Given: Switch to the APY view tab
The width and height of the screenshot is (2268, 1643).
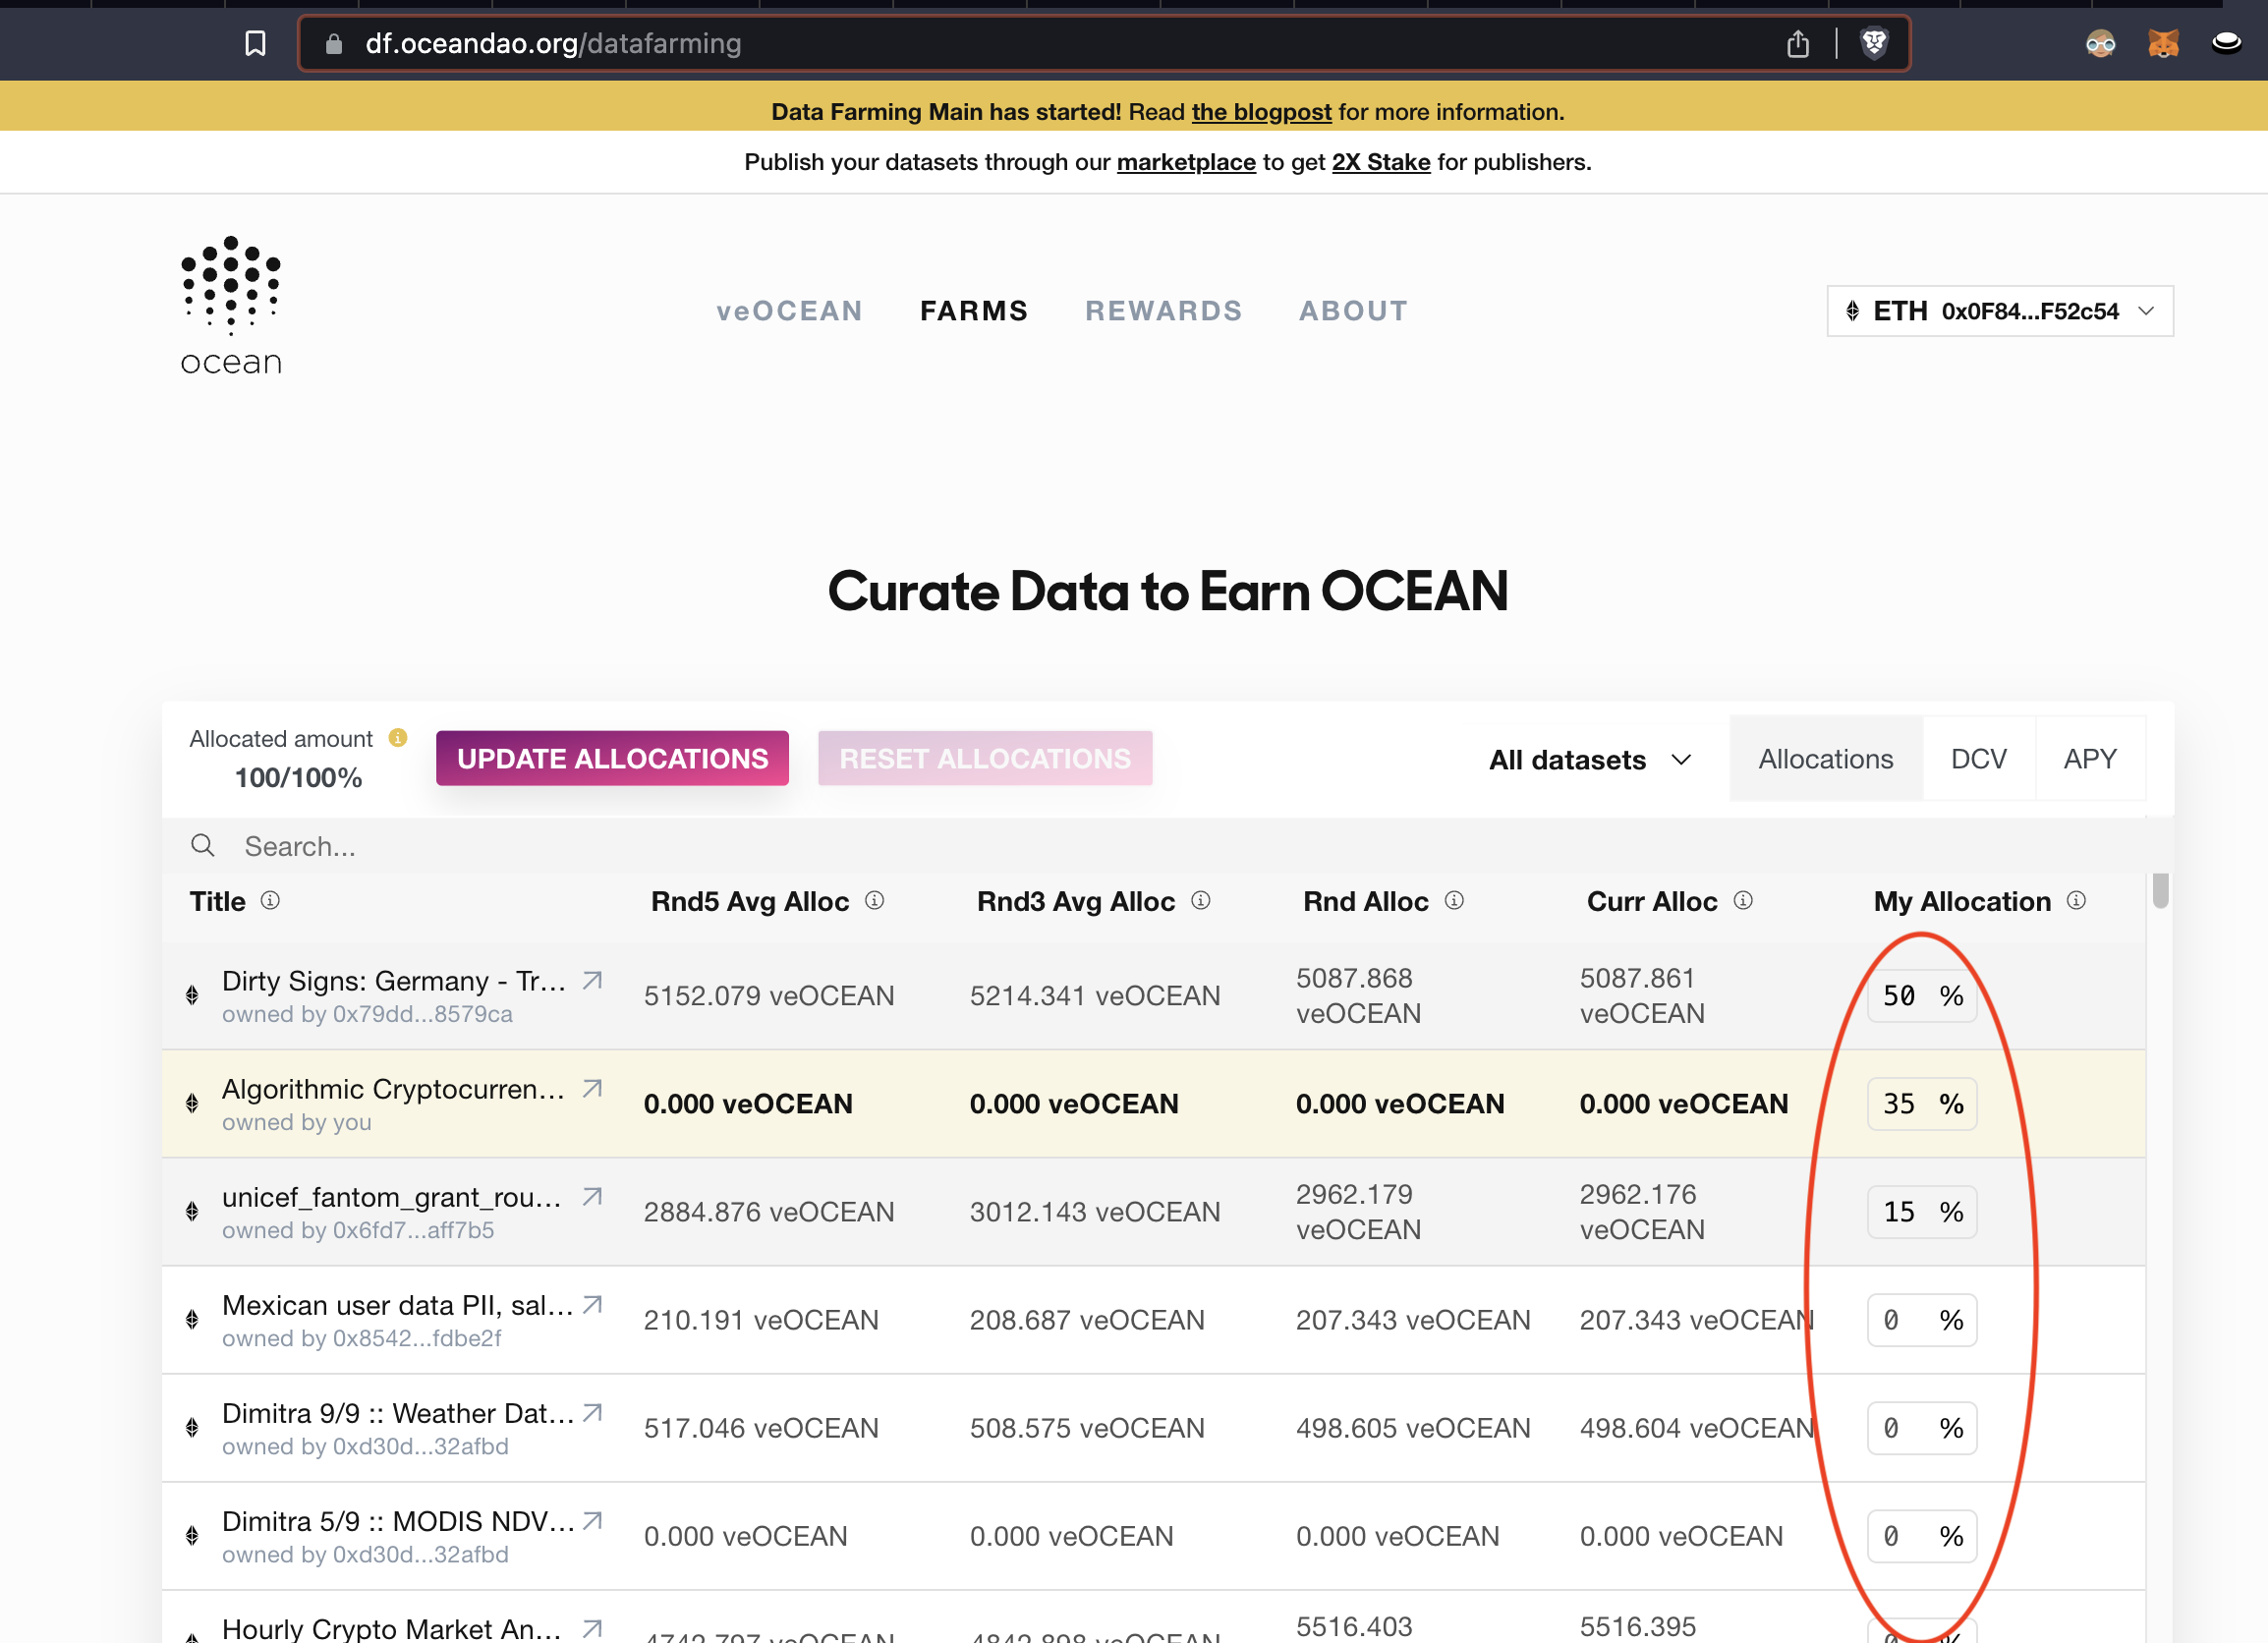Looking at the screenshot, I should [2090, 758].
